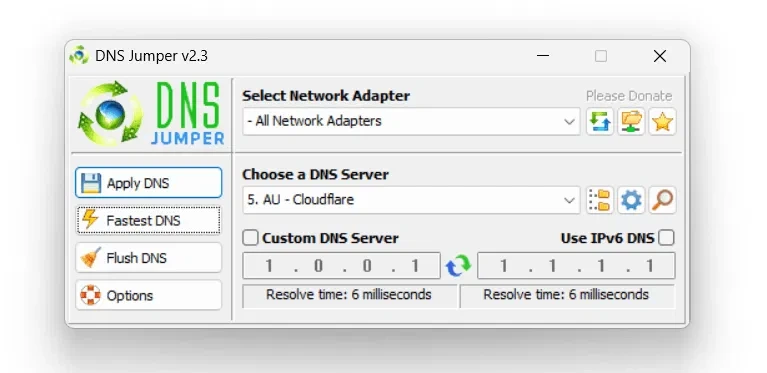Viewport: 767px width, 373px height.
Task: Swap DNS addresses with the arrows icon
Action: (458, 265)
